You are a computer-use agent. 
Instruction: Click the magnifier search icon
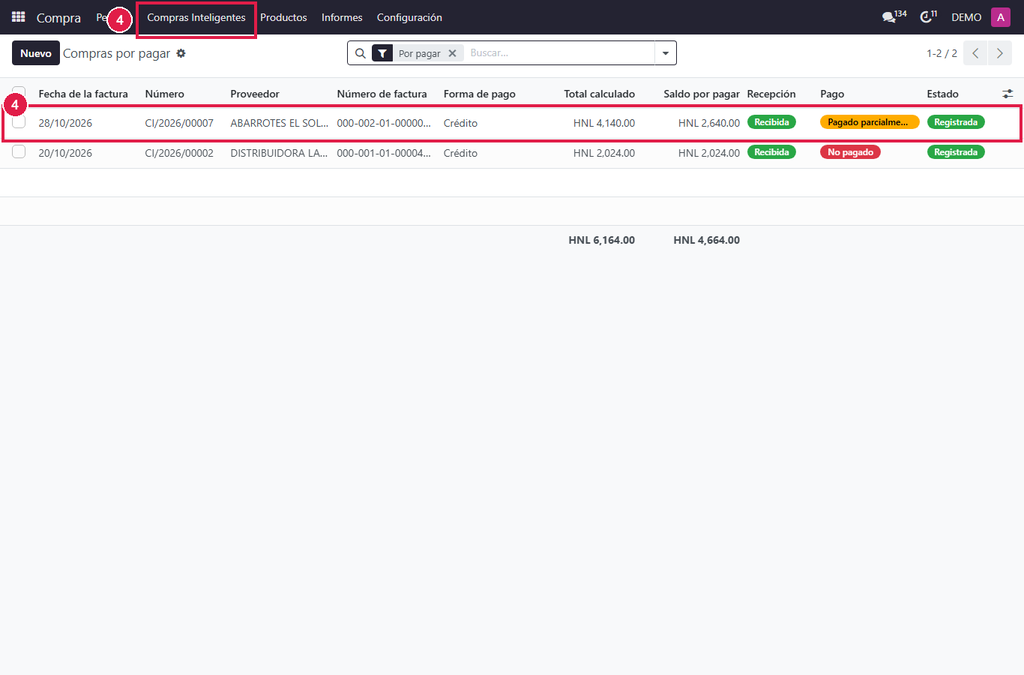click(360, 54)
